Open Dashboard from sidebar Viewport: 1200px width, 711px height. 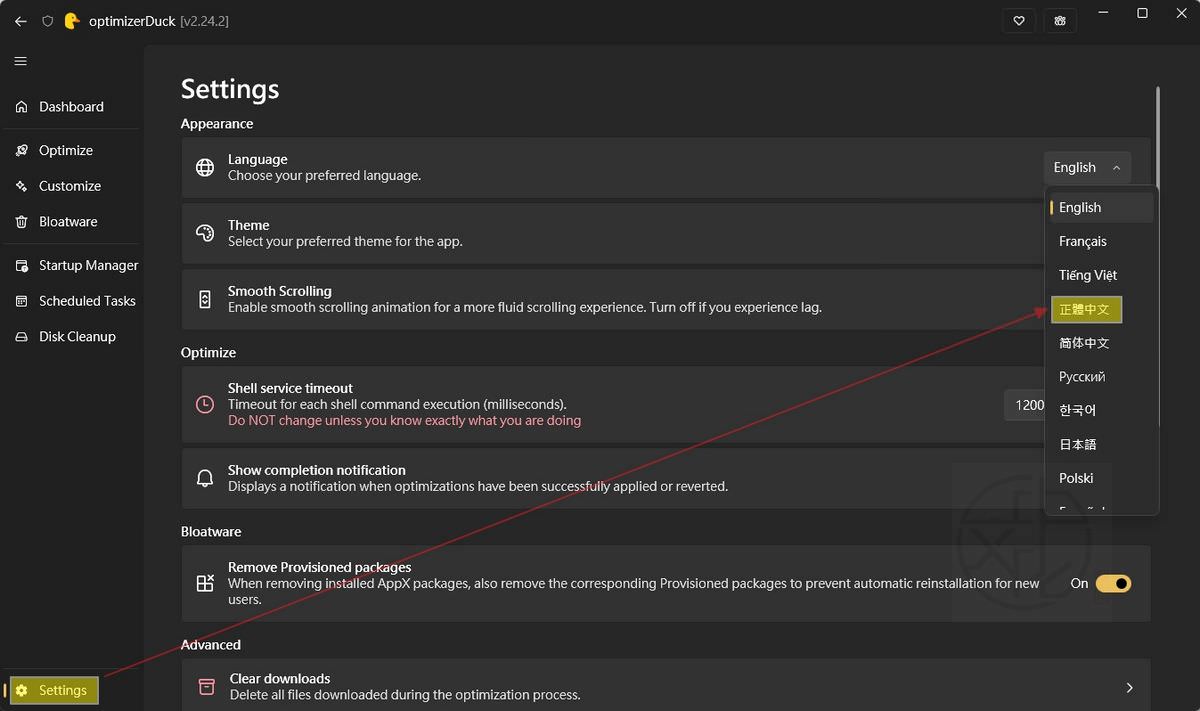(71, 107)
